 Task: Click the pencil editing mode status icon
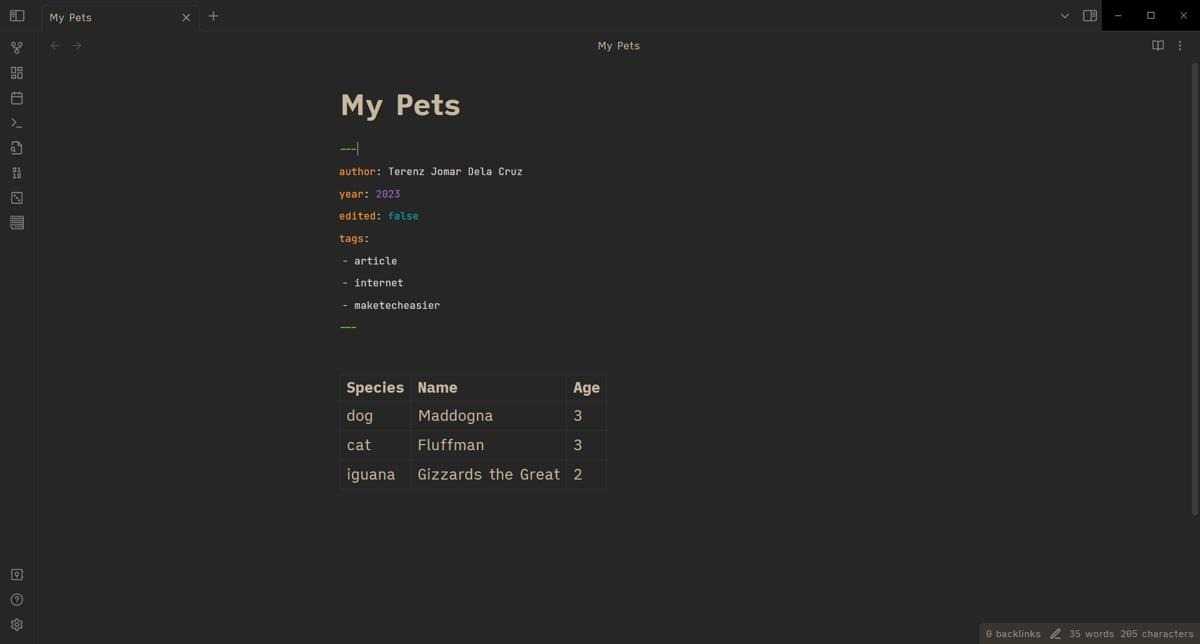1055,634
